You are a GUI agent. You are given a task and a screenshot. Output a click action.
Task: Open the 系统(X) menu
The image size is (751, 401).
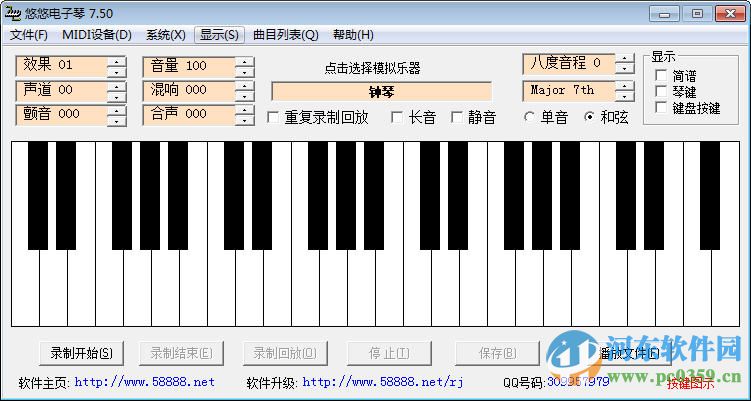point(166,35)
